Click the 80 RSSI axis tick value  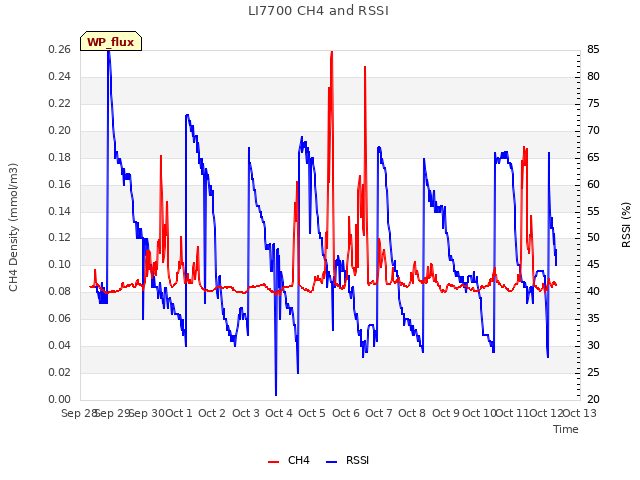[x=593, y=76]
